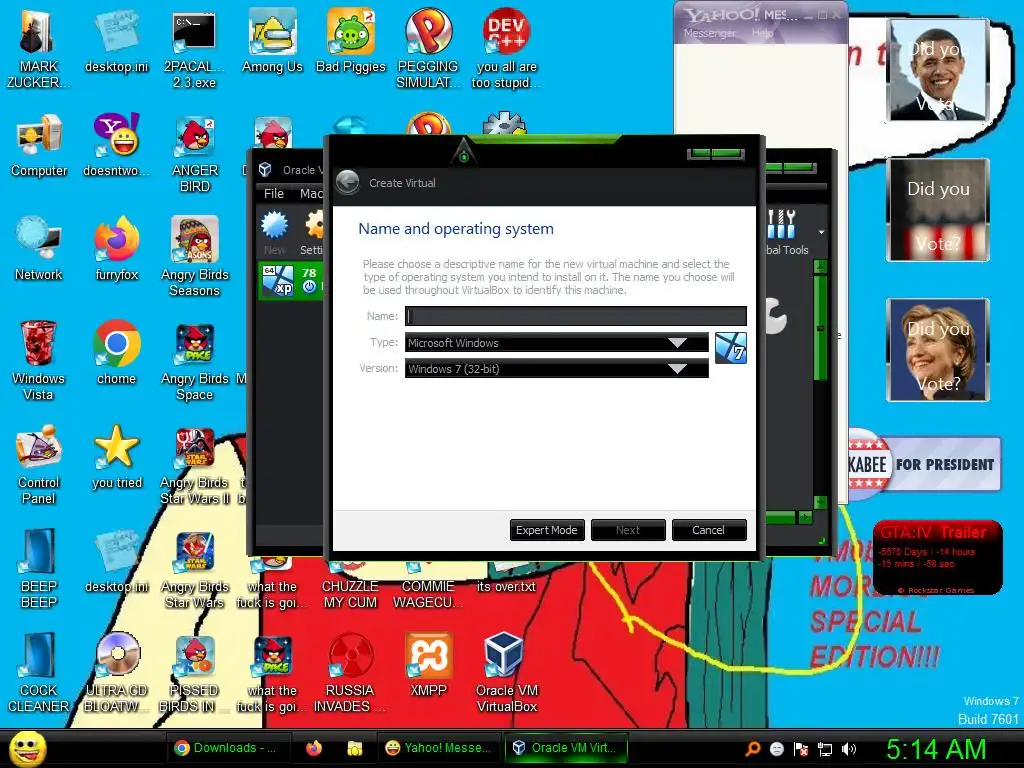Screen dimensions: 1024x768
Task: Open the Control Panel desktop icon
Action: point(39,464)
